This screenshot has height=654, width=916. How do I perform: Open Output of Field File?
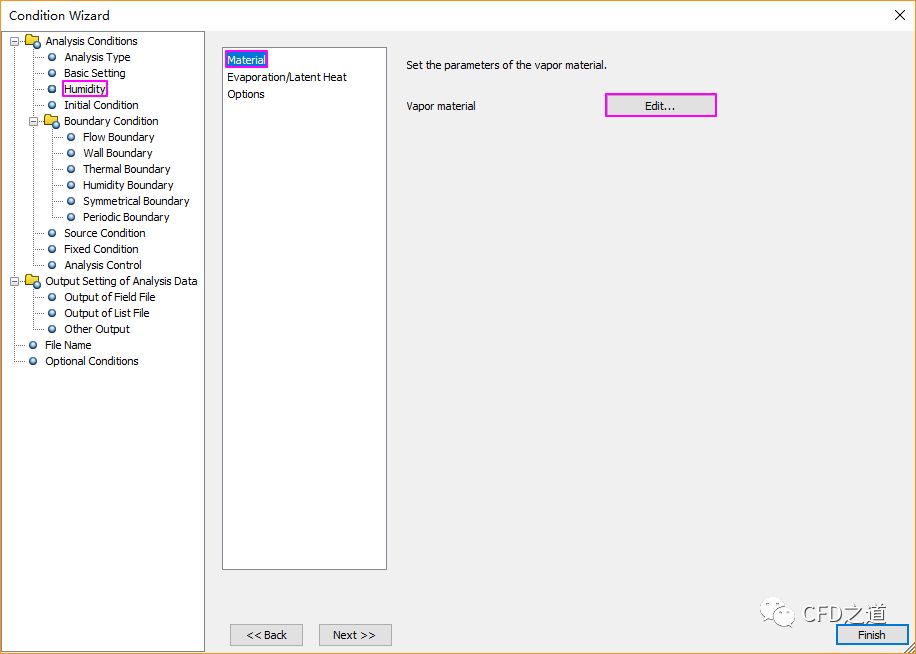point(110,297)
